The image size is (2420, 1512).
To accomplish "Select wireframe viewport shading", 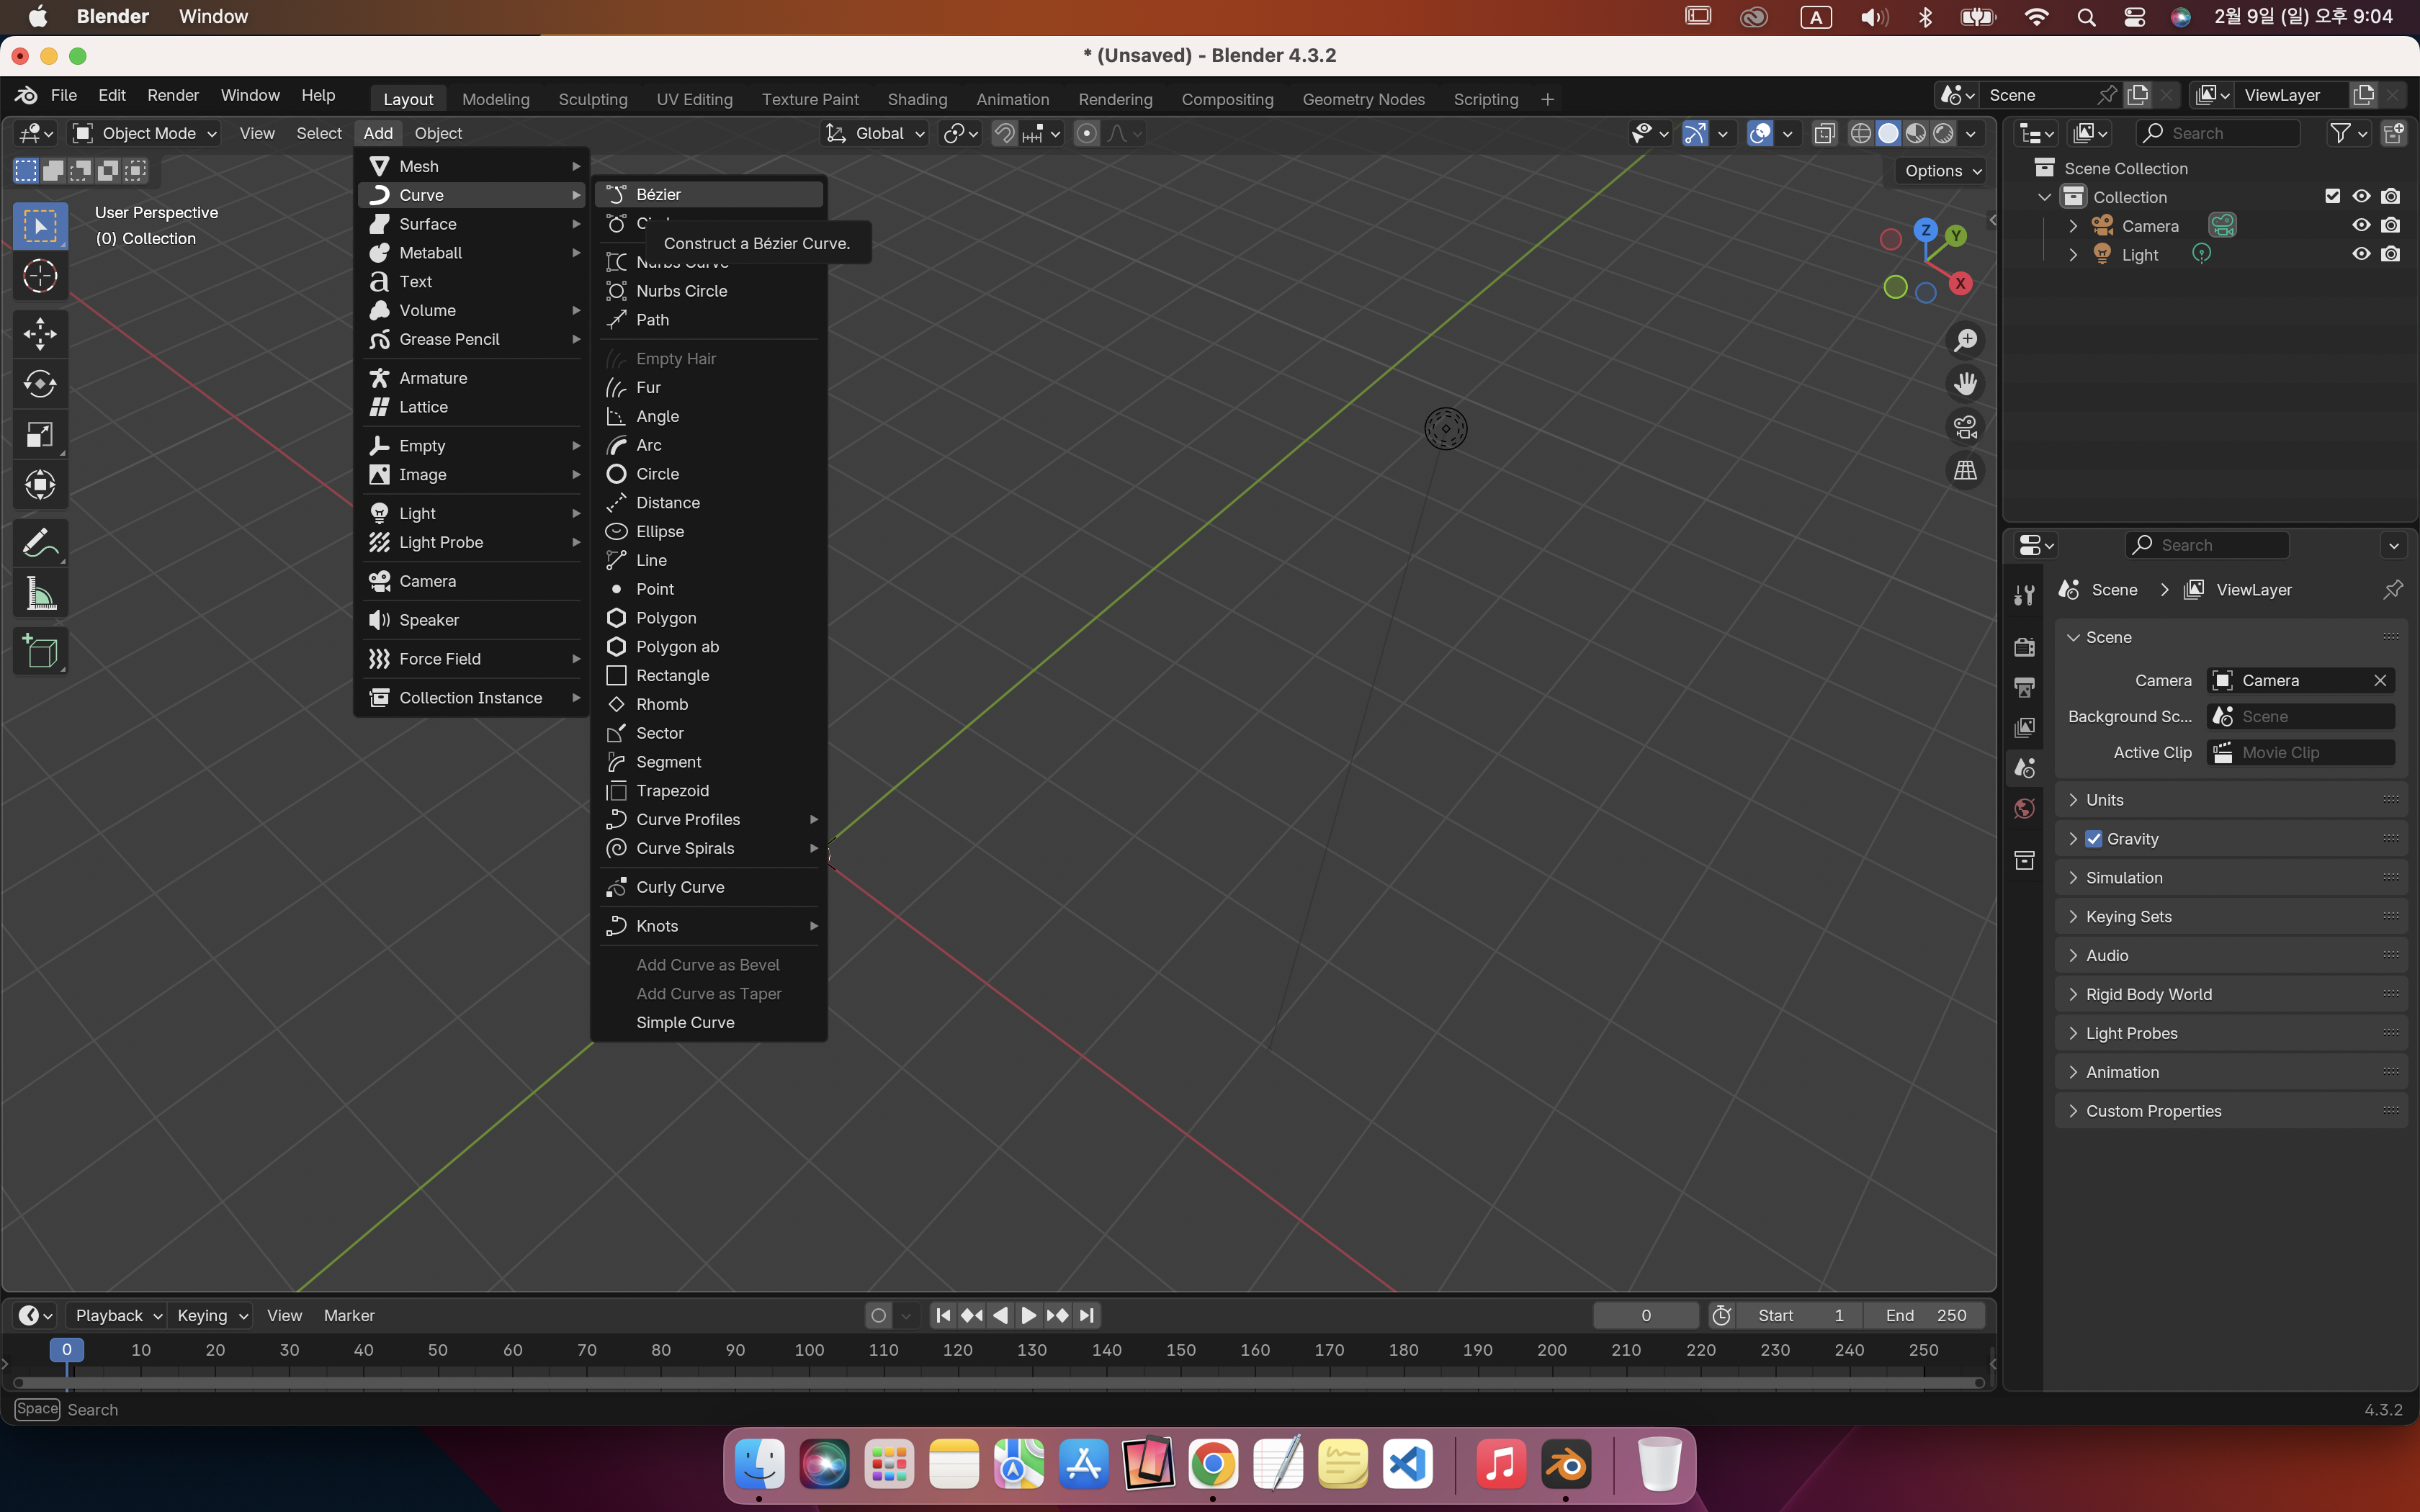I will pos(1860,133).
